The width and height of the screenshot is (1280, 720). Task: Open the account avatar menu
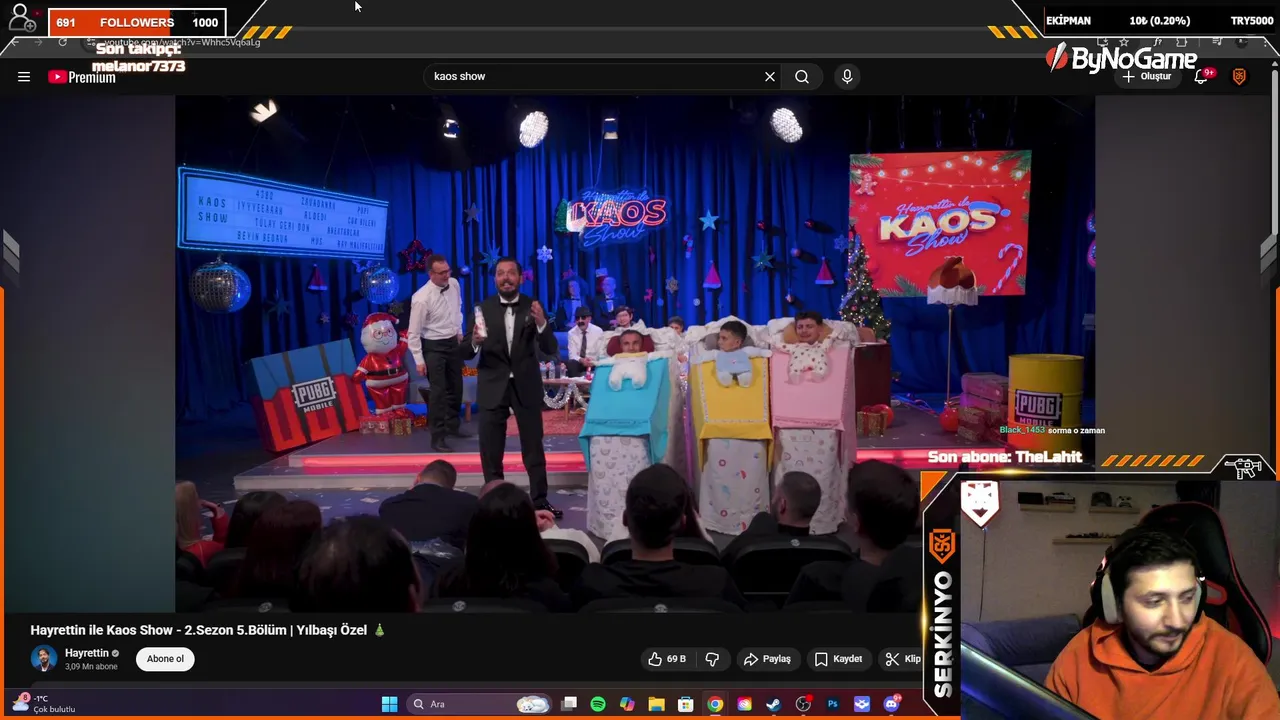(x=1239, y=76)
